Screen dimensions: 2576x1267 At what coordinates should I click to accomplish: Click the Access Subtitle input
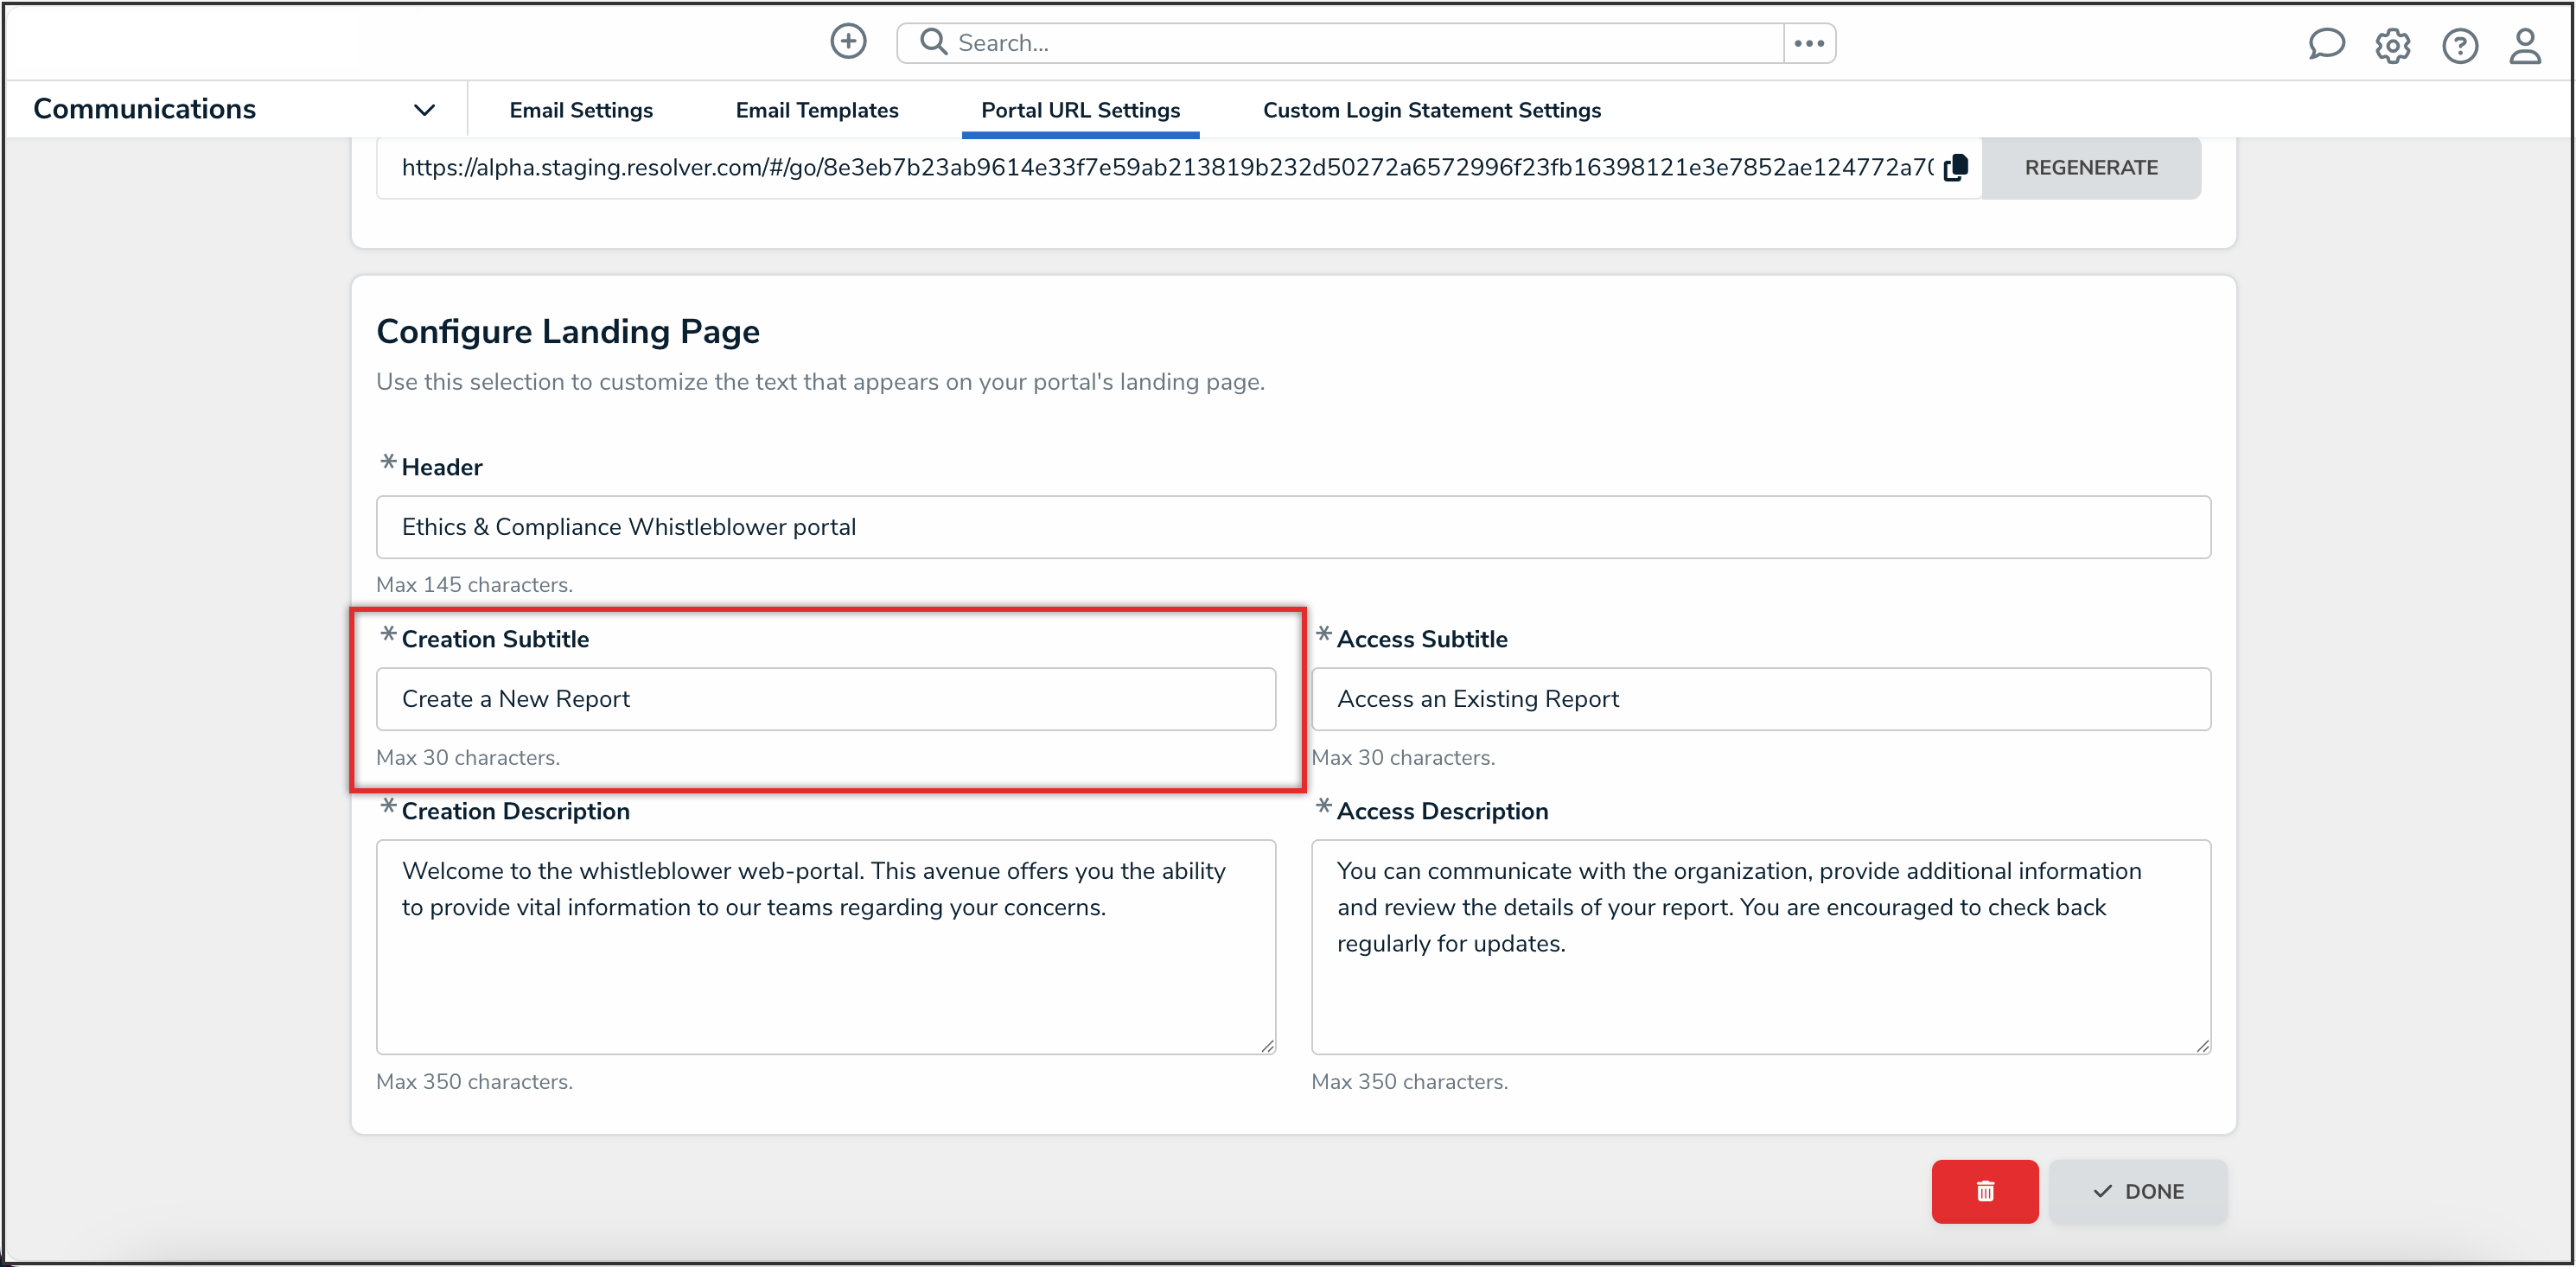click(1760, 699)
